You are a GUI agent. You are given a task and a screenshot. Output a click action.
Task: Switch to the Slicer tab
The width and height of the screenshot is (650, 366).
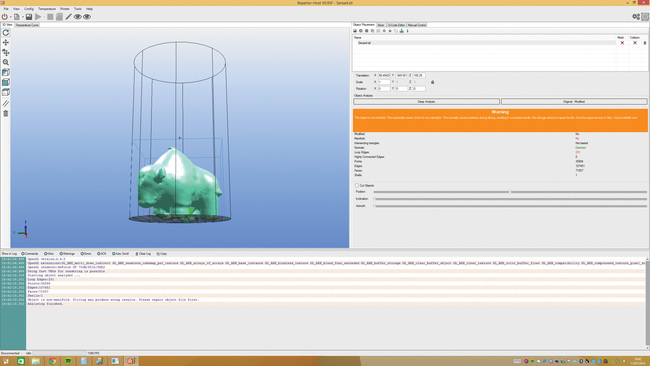click(381, 25)
